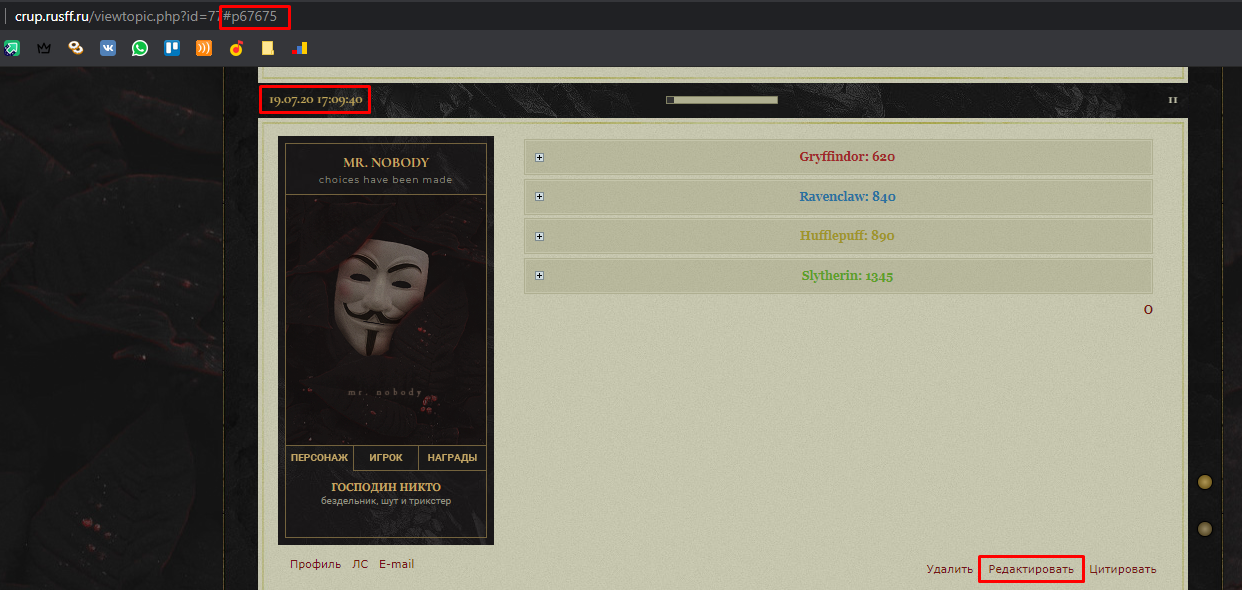Click the Mr. Nobody mask avatar

point(386,320)
